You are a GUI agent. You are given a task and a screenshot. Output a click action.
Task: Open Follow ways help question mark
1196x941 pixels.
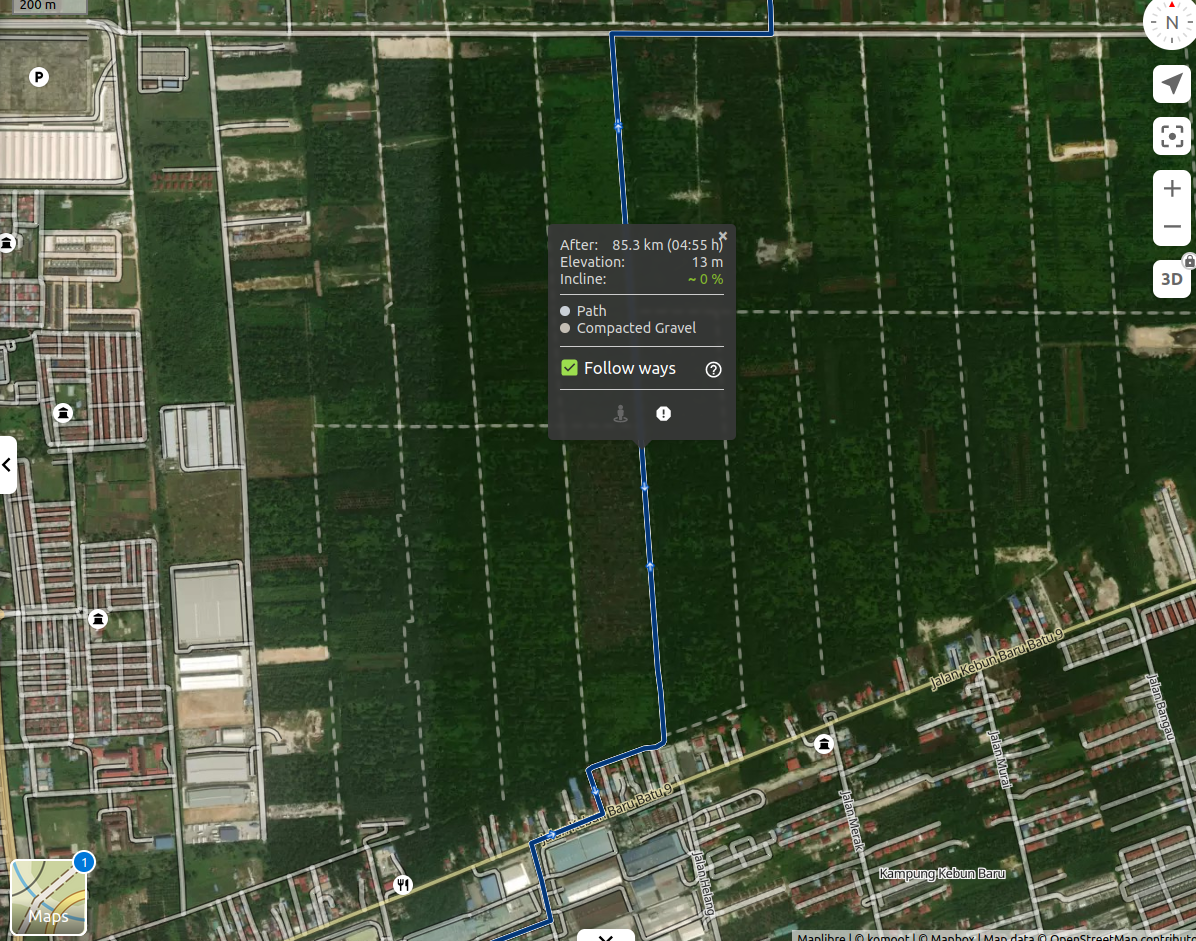pos(713,370)
